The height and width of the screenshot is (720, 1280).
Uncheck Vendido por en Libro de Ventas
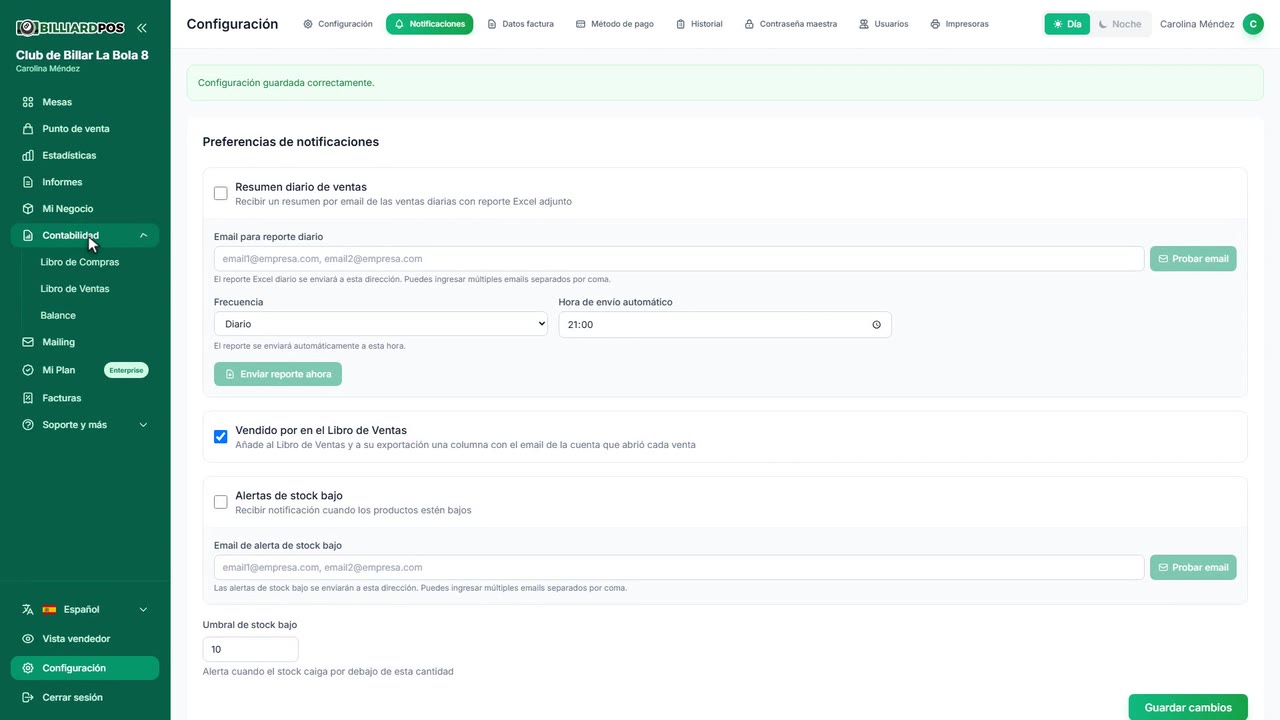(x=221, y=437)
